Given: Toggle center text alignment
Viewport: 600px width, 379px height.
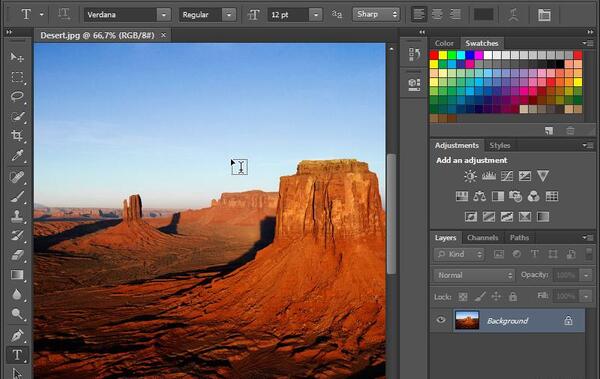Looking at the screenshot, I should (437, 15).
